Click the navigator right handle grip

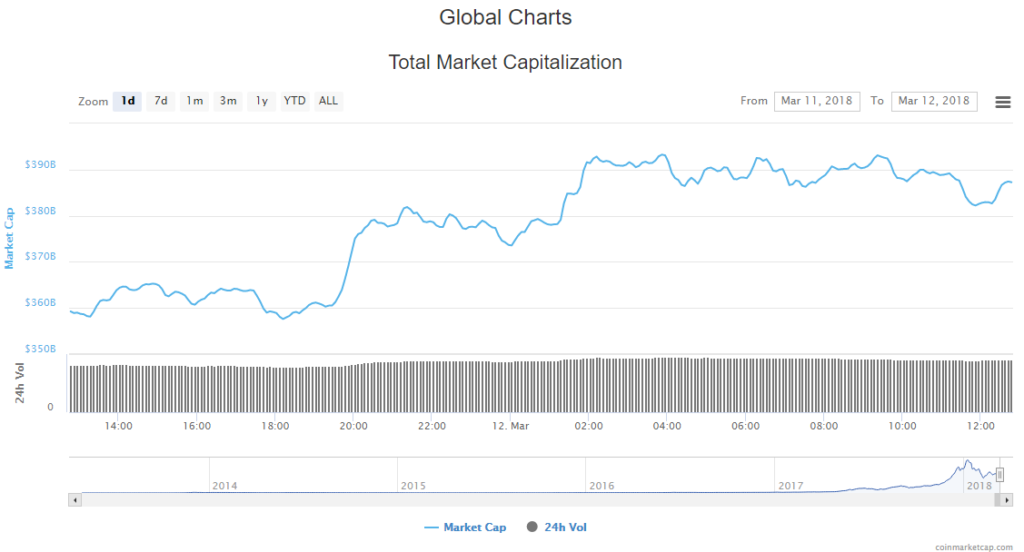(x=999, y=474)
